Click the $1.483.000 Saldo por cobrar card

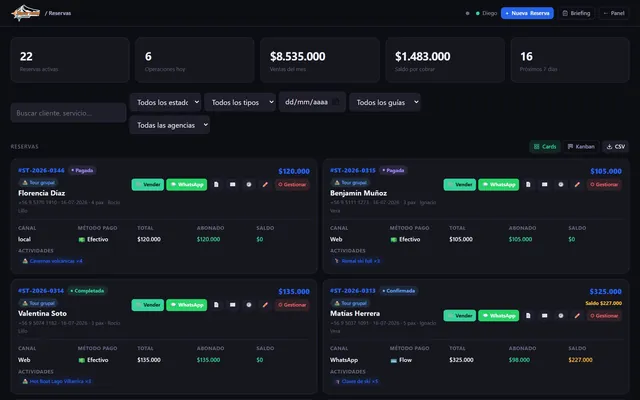click(445, 60)
